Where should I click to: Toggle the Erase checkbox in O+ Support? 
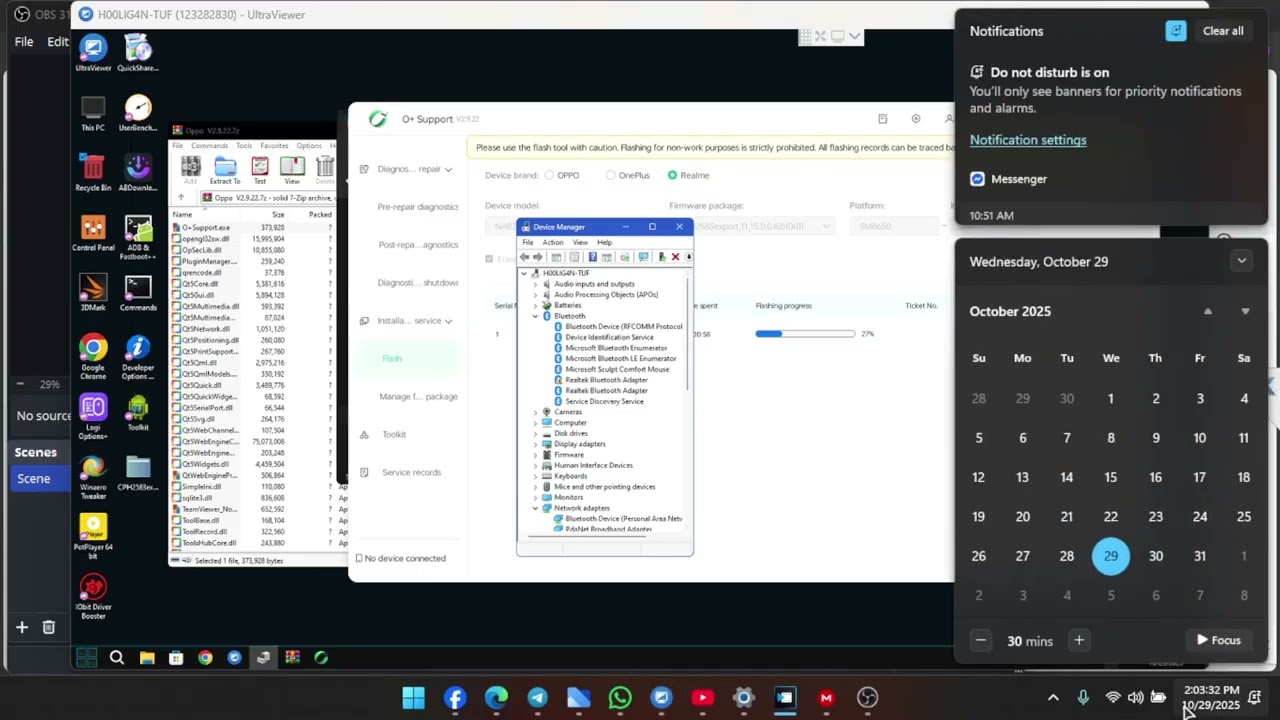pyautogui.click(x=489, y=258)
